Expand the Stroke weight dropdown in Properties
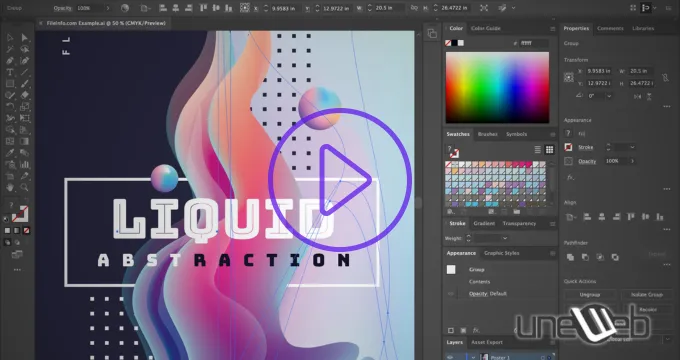This screenshot has height=360, width=680. click(632, 147)
